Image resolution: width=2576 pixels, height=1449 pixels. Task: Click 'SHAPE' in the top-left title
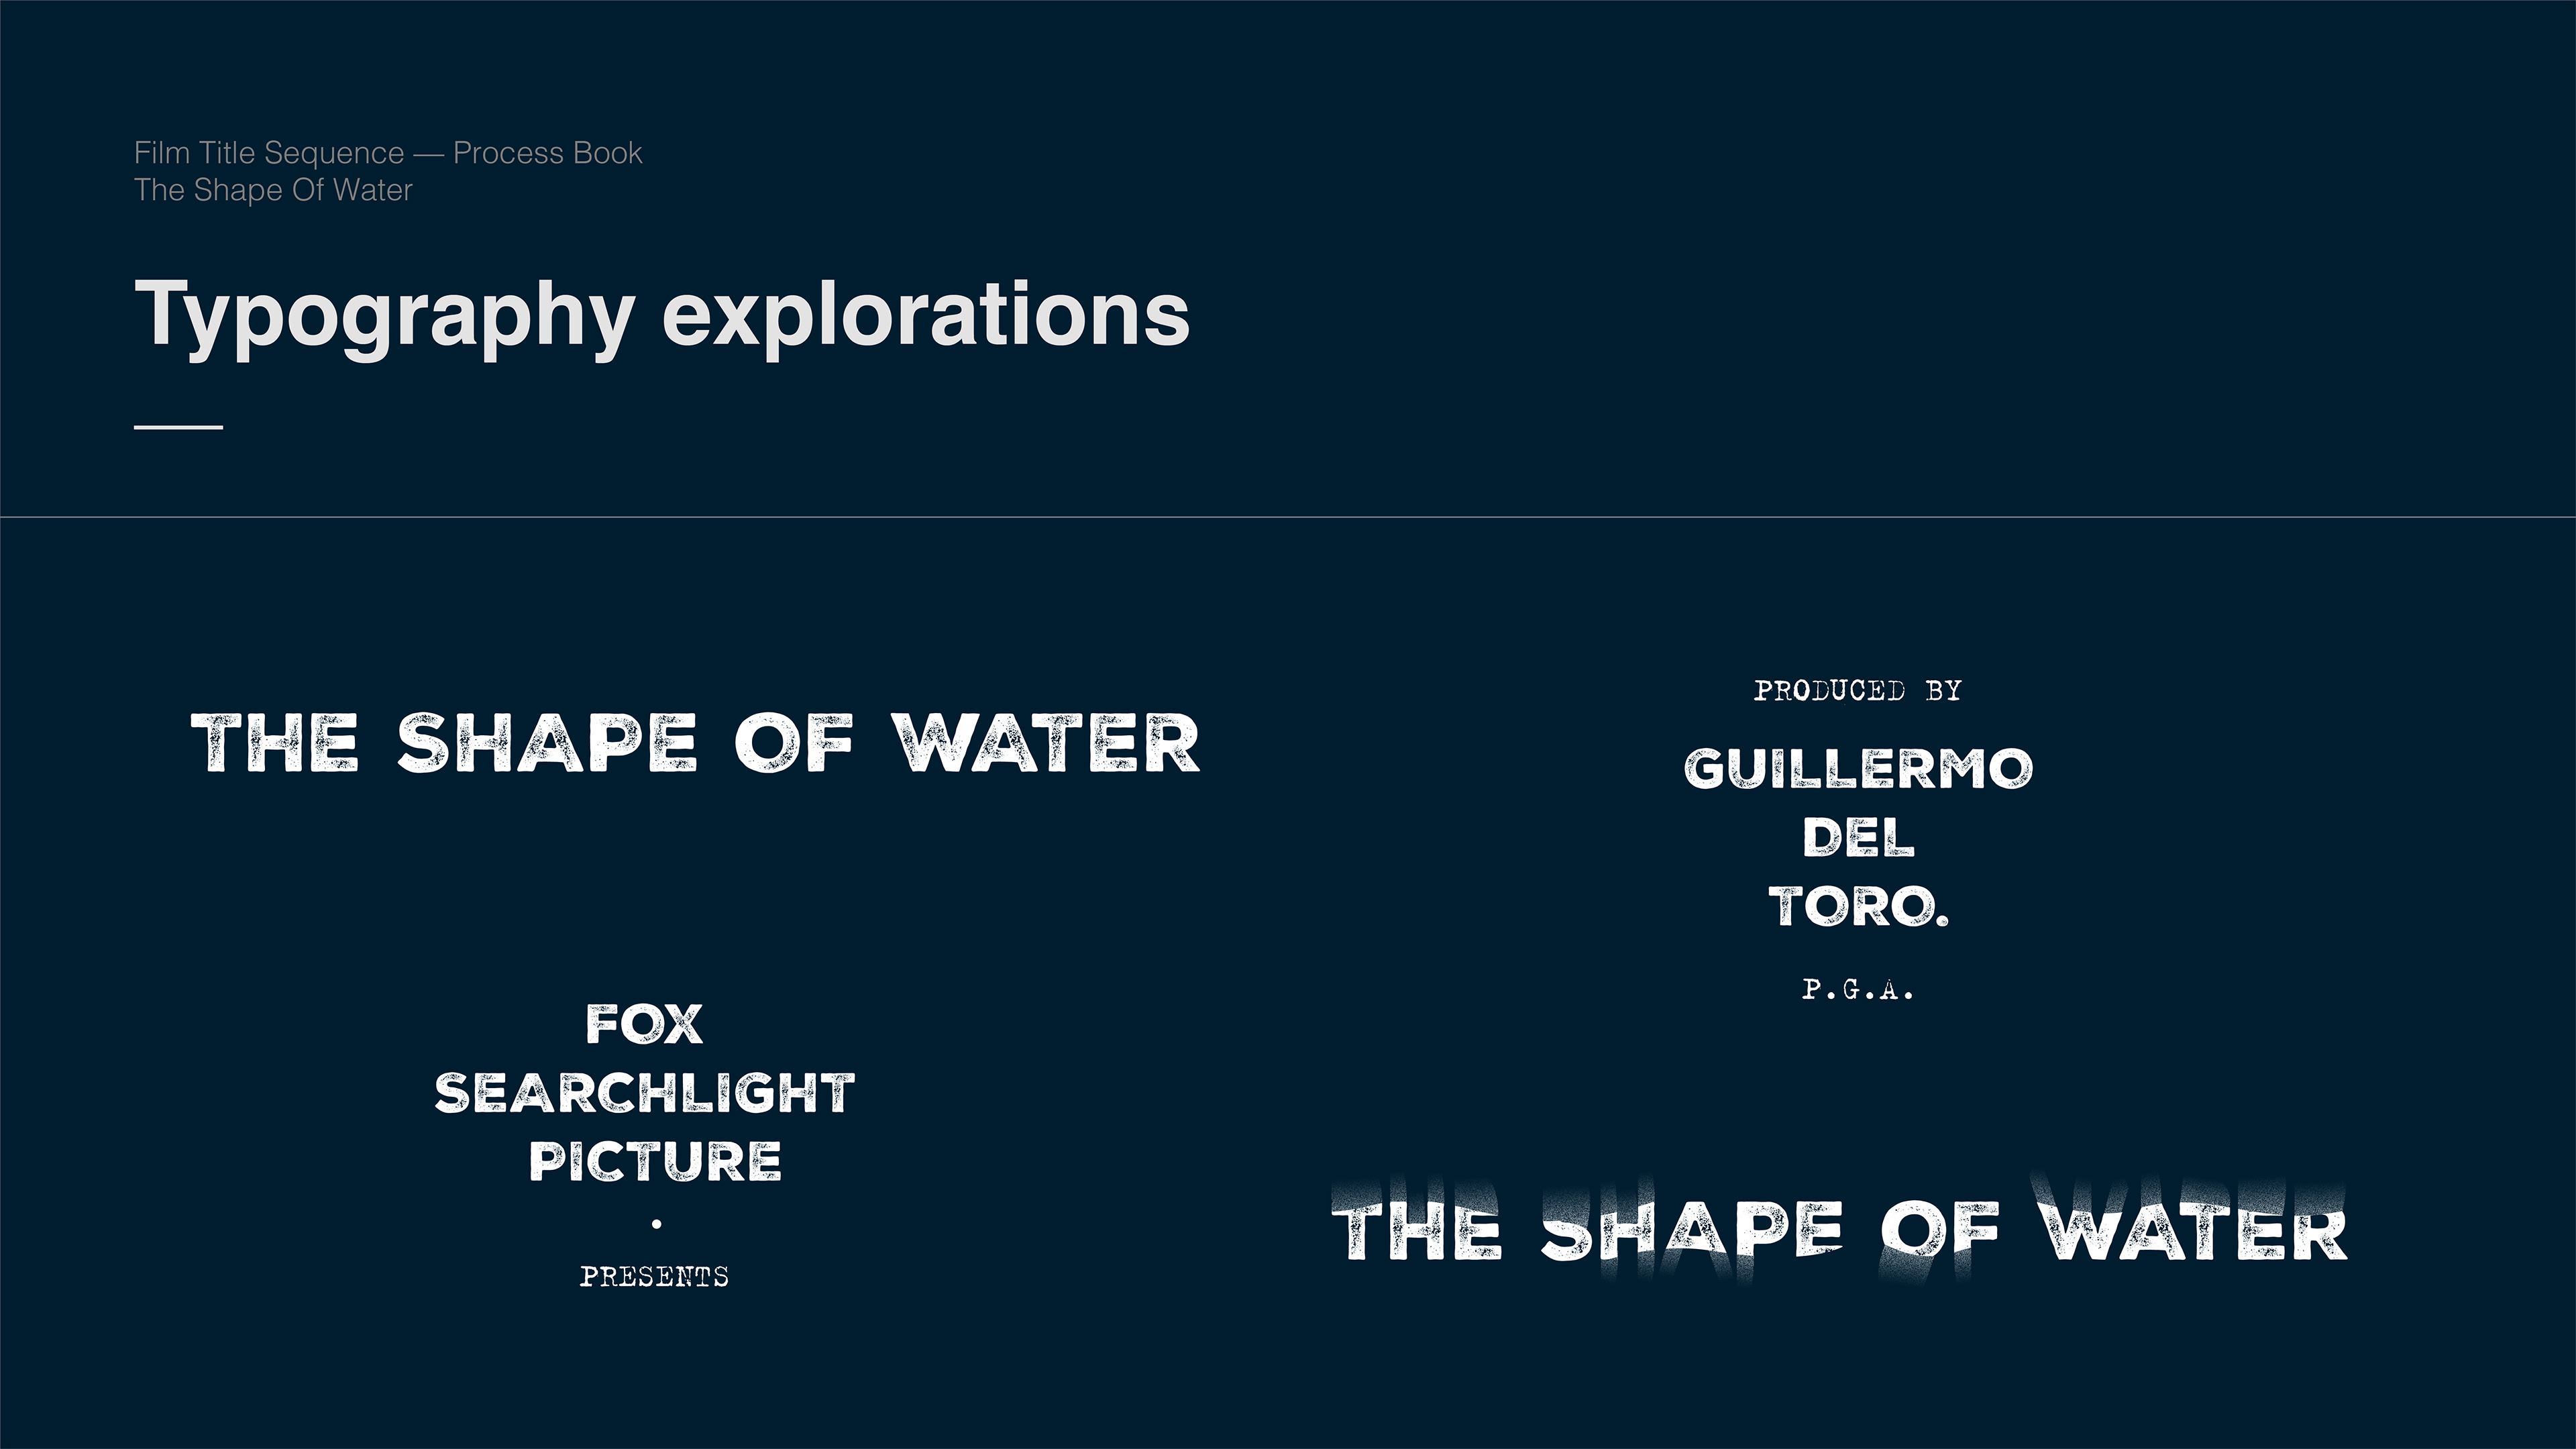click(547, 743)
